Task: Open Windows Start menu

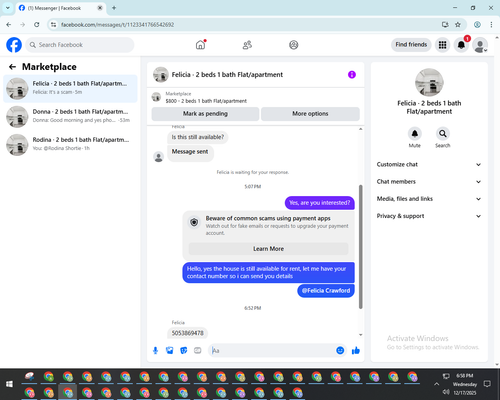Action: click(x=9, y=384)
